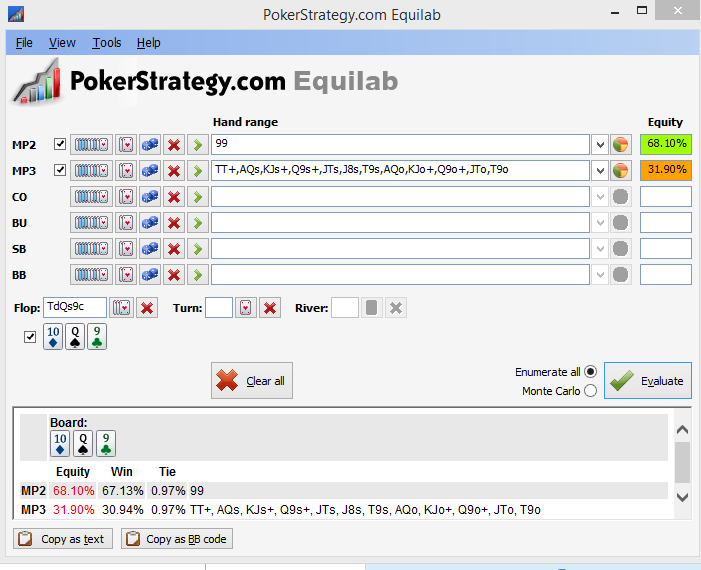Click MP2 hand range text field
This screenshot has height=570, width=701.
click(400, 144)
